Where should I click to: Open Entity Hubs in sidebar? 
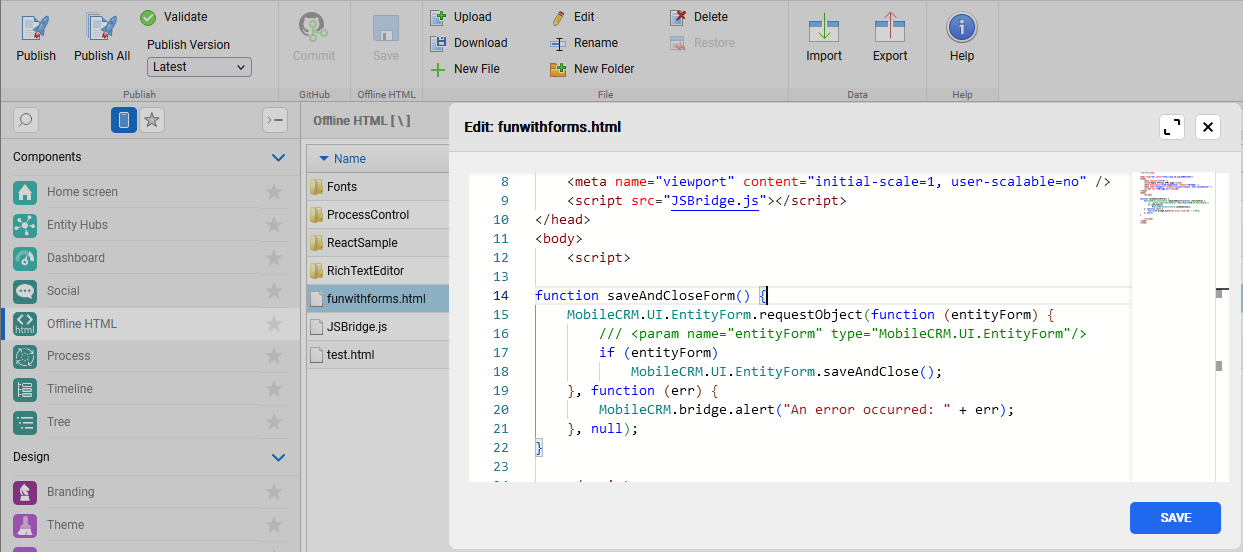[77, 225]
